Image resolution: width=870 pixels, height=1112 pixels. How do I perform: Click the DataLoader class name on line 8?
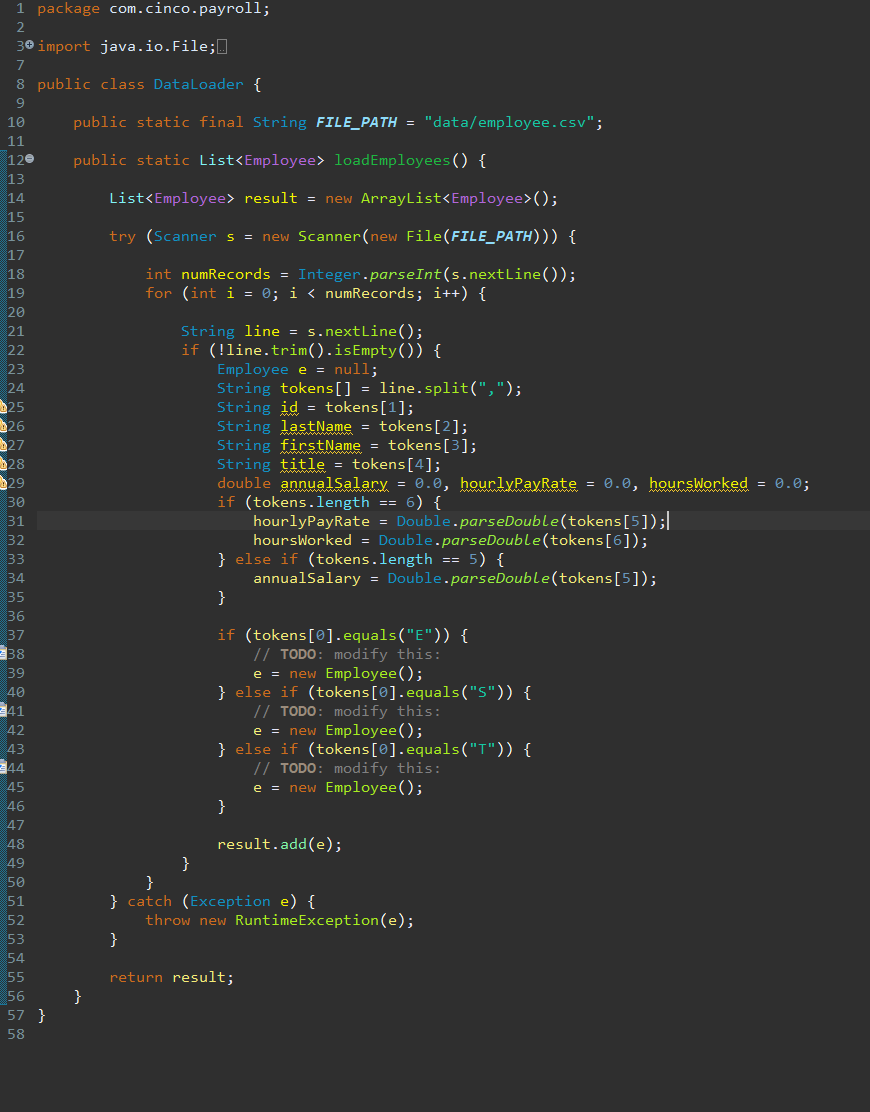click(199, 84)
